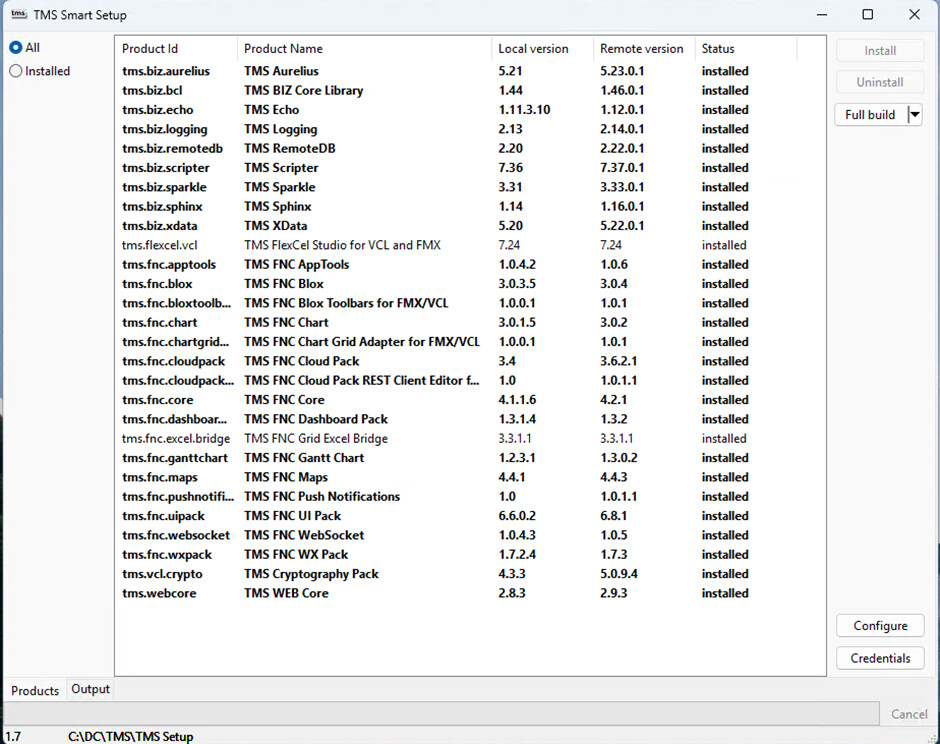Click the Full build button

click(x=869, y=115)
